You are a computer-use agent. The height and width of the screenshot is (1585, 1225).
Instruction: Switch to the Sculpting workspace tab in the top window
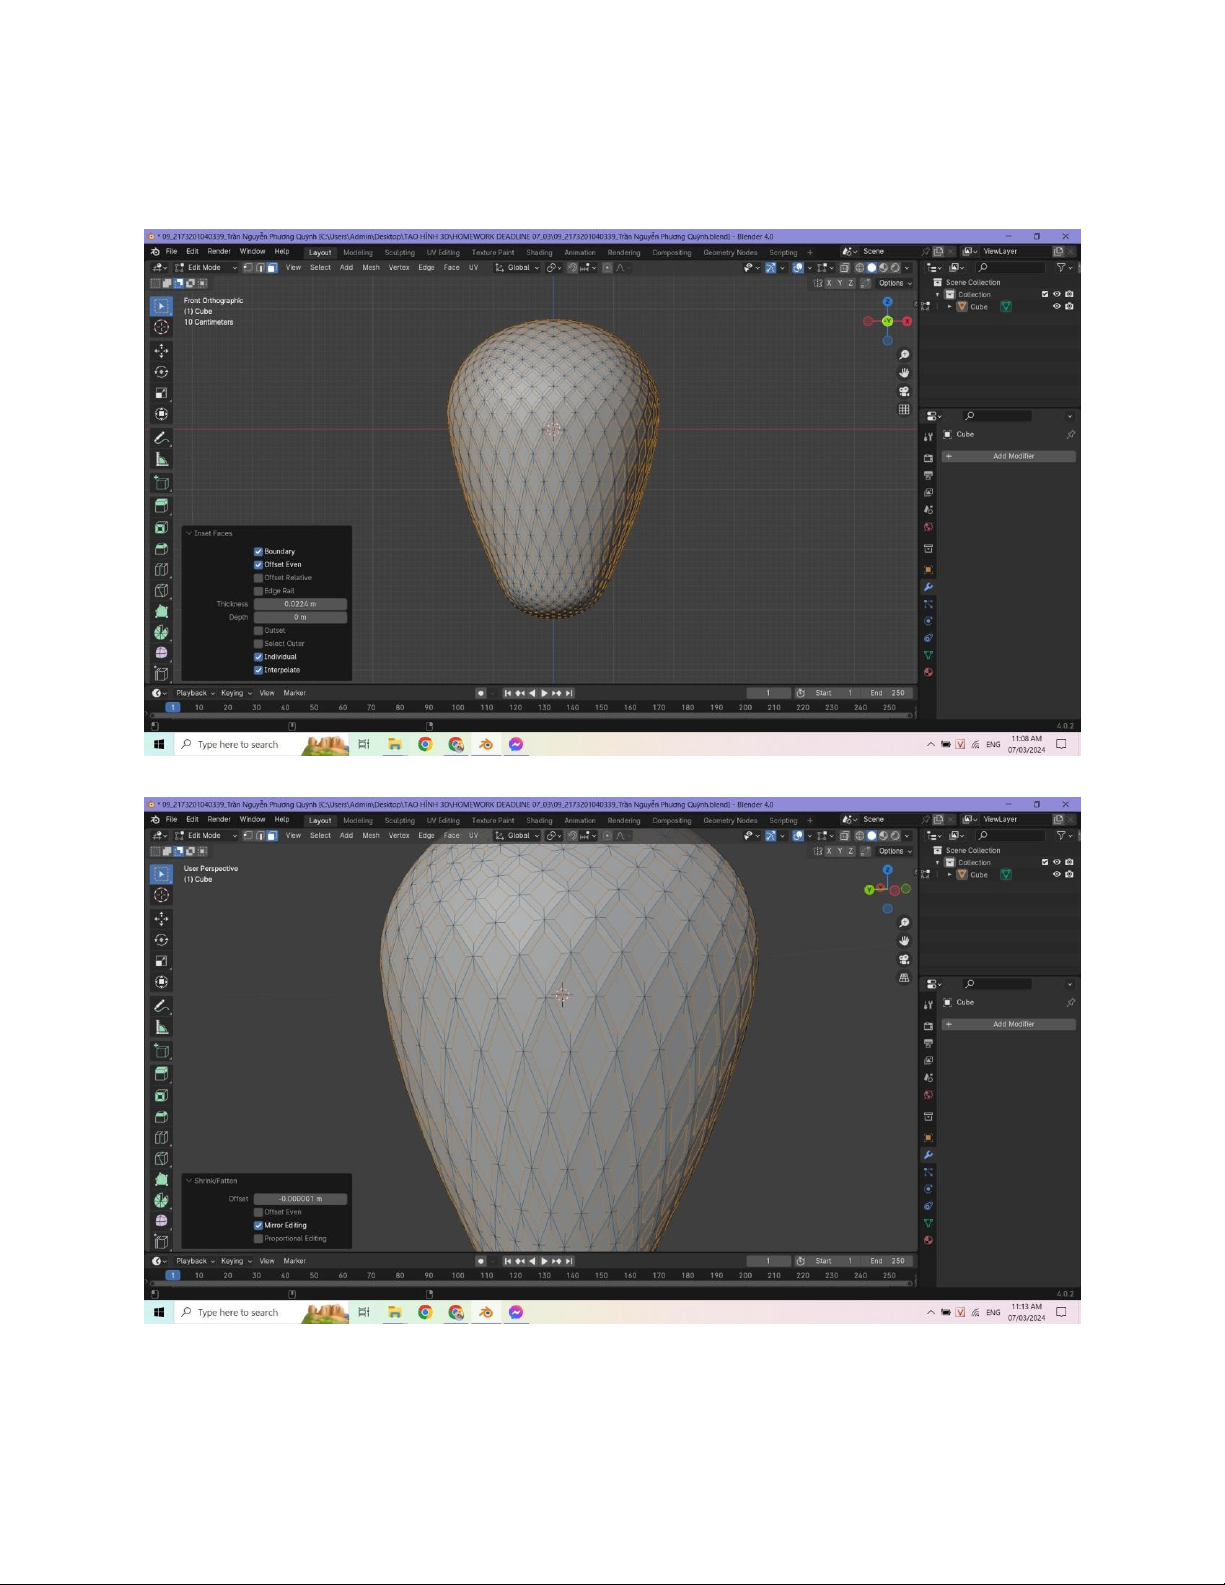pyautogui.click(x=399, y=253)
